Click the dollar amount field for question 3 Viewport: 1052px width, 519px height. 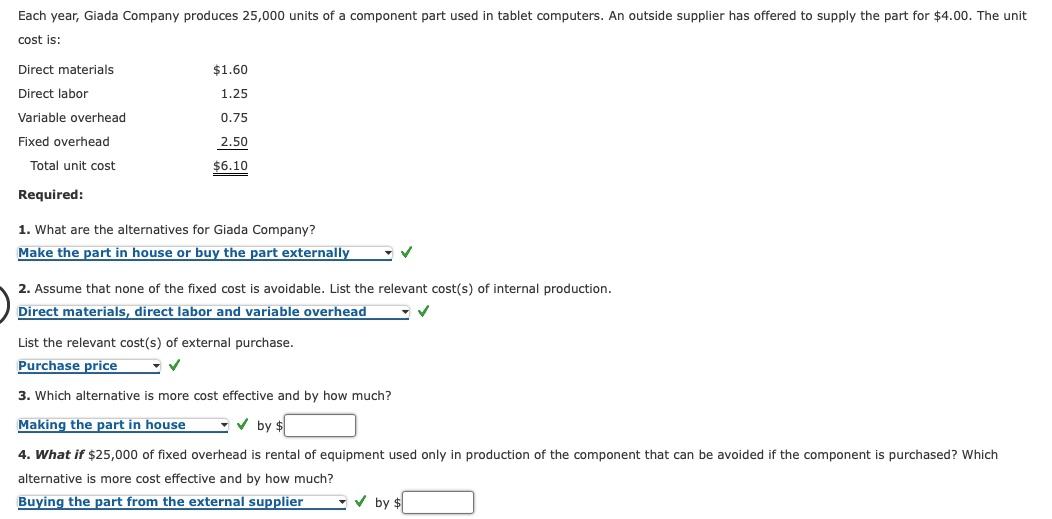[320, 425]
